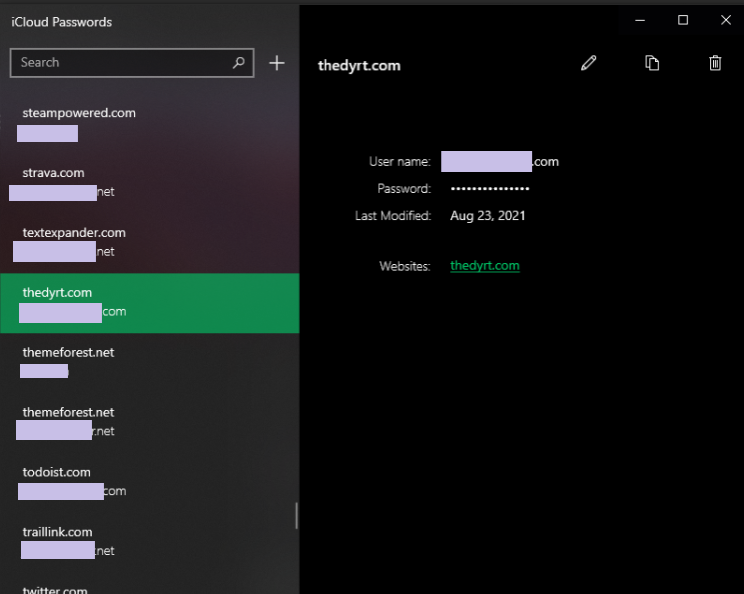
Task: Open the textexpander.com entry
Action: pyautogui.click(x=149, y=243)
